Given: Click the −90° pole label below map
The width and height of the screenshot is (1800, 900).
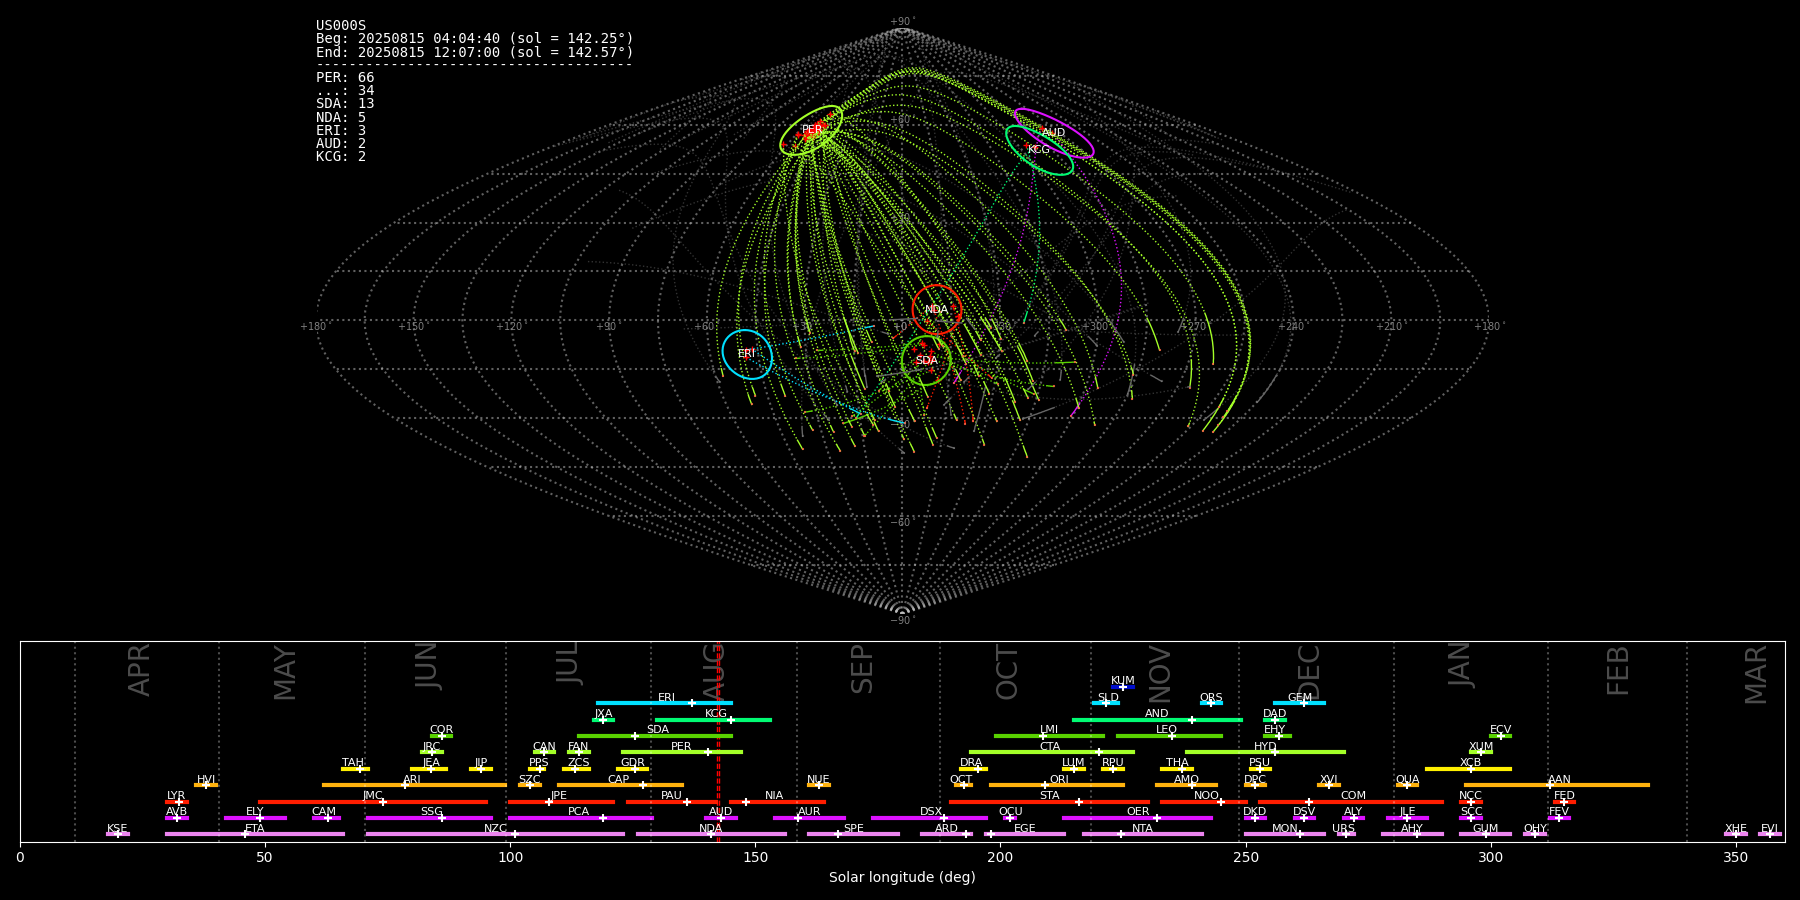Looking at the screenshot, I should [x=902, y=620].
